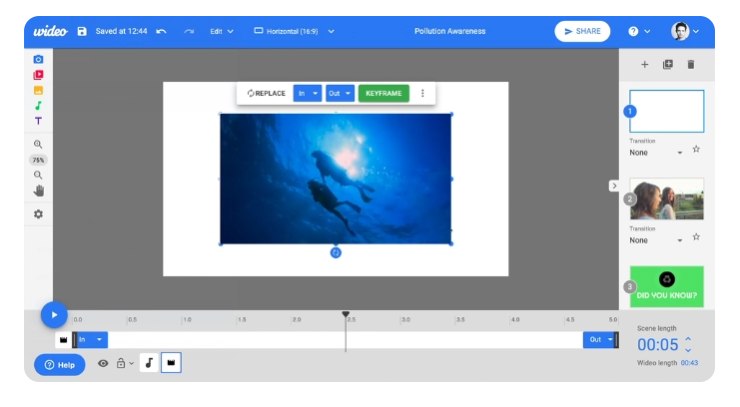
Task: Toggle visibility with the eye icon
Action: [102, 364]
